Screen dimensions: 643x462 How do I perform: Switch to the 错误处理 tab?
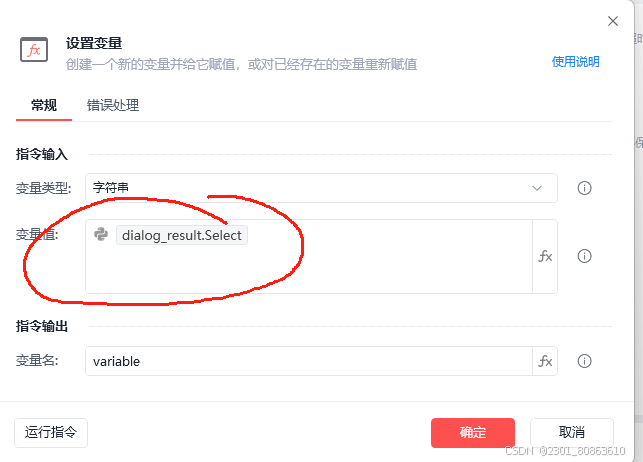pos(113,105)
